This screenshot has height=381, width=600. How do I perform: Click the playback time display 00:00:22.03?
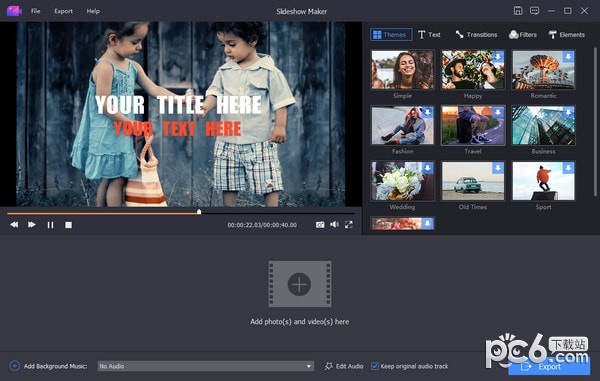[x=262, y=225]
